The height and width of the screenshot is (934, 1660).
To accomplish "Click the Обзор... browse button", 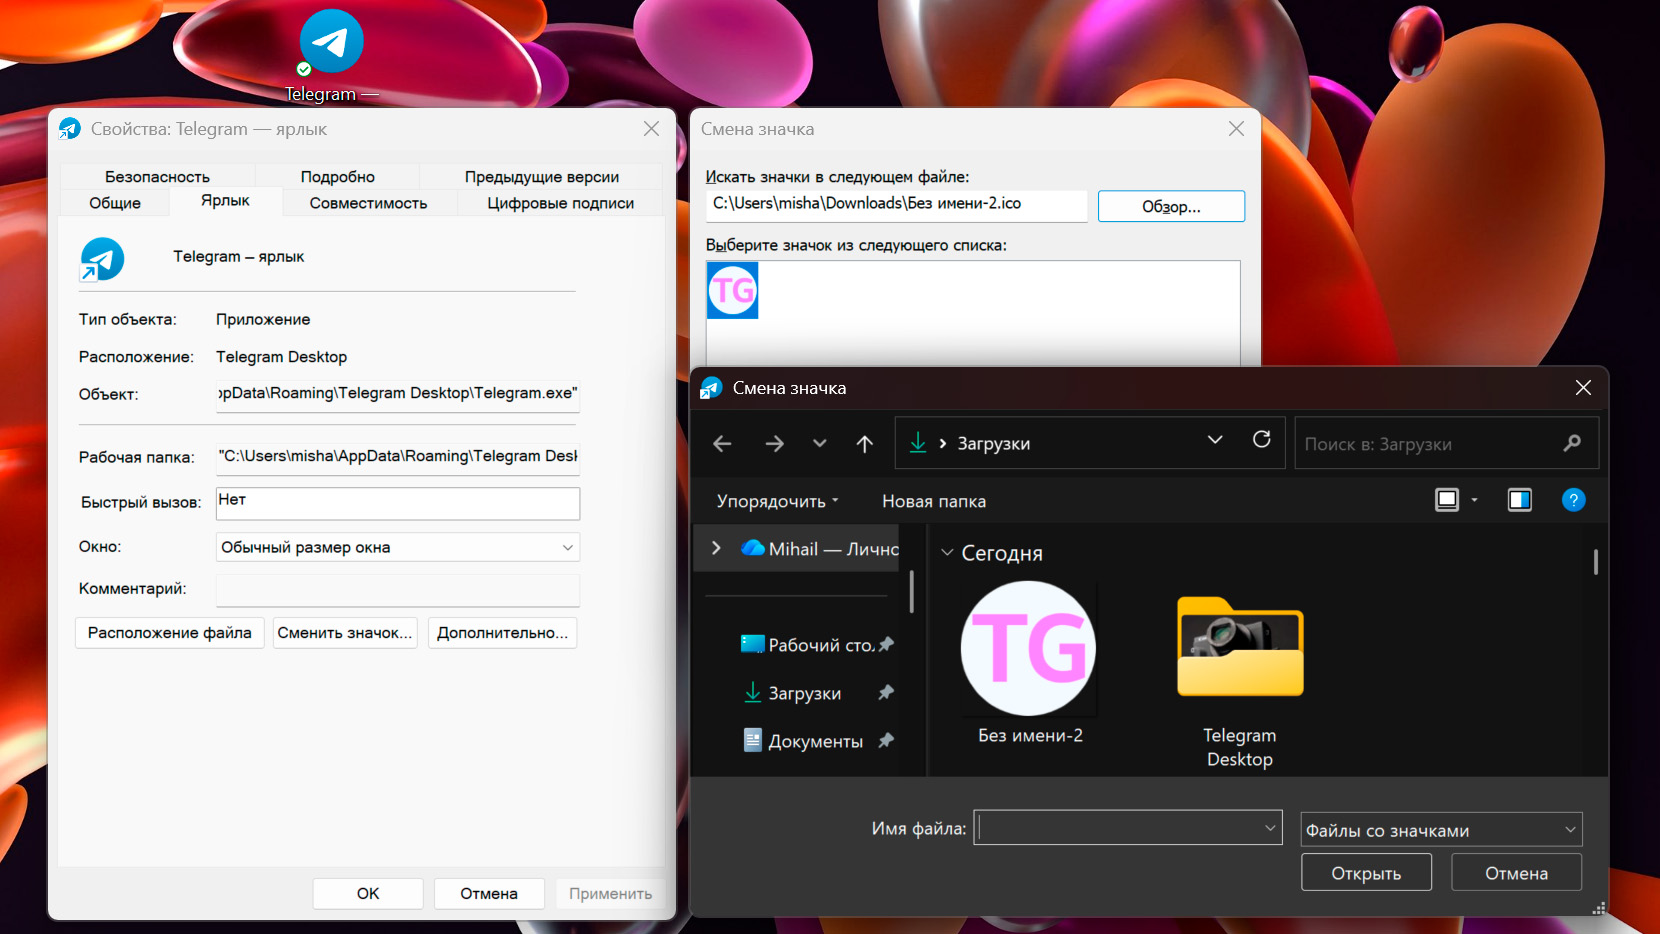I will click(1171, 206).
